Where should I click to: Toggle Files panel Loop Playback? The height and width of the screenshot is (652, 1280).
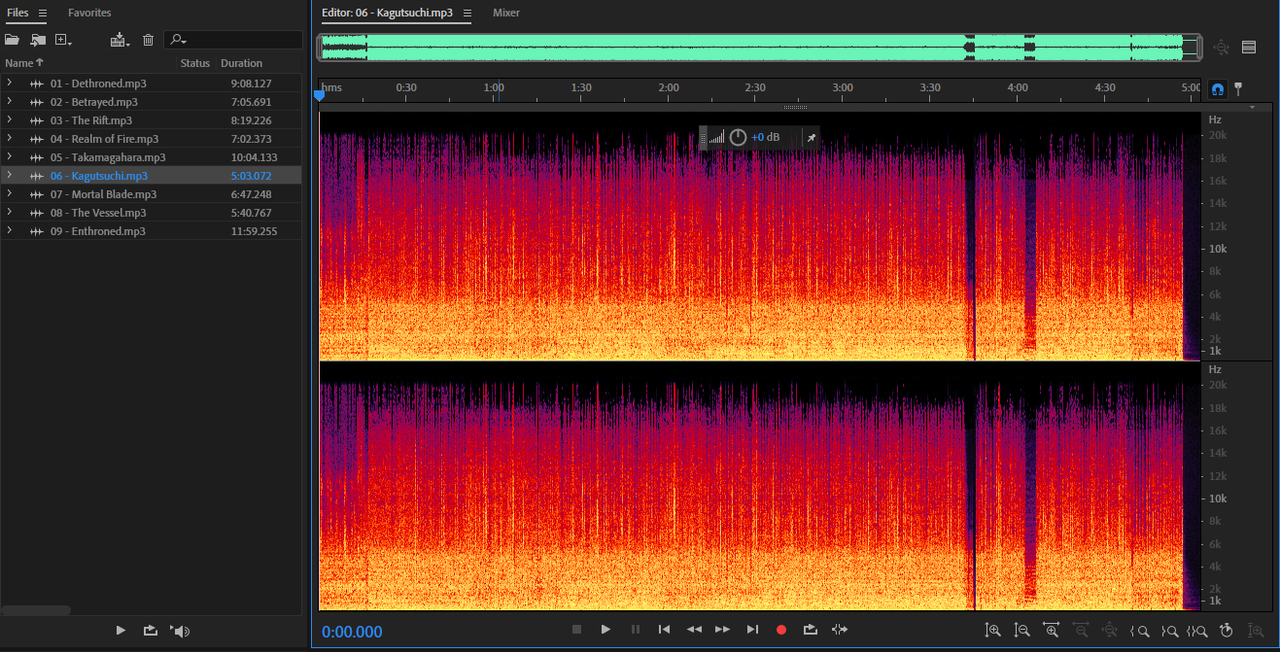tap(150, 631)
